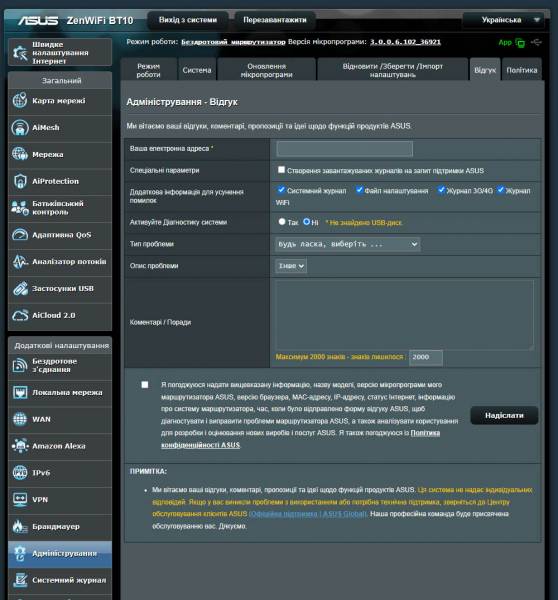
Task: Enable ASUS support debug log creation checkbox
Action: [281, 170]
